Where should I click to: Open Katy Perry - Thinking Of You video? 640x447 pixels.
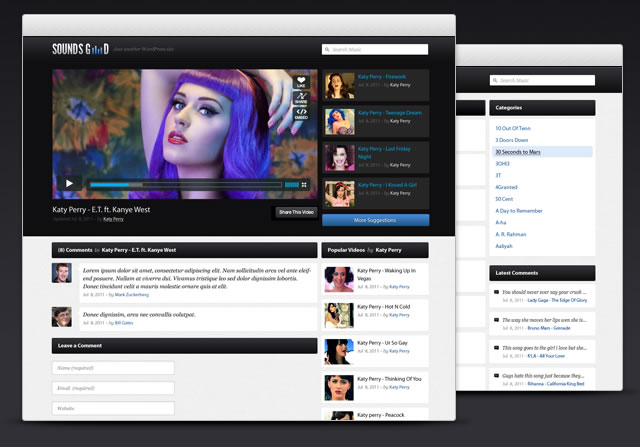(389, 379)
